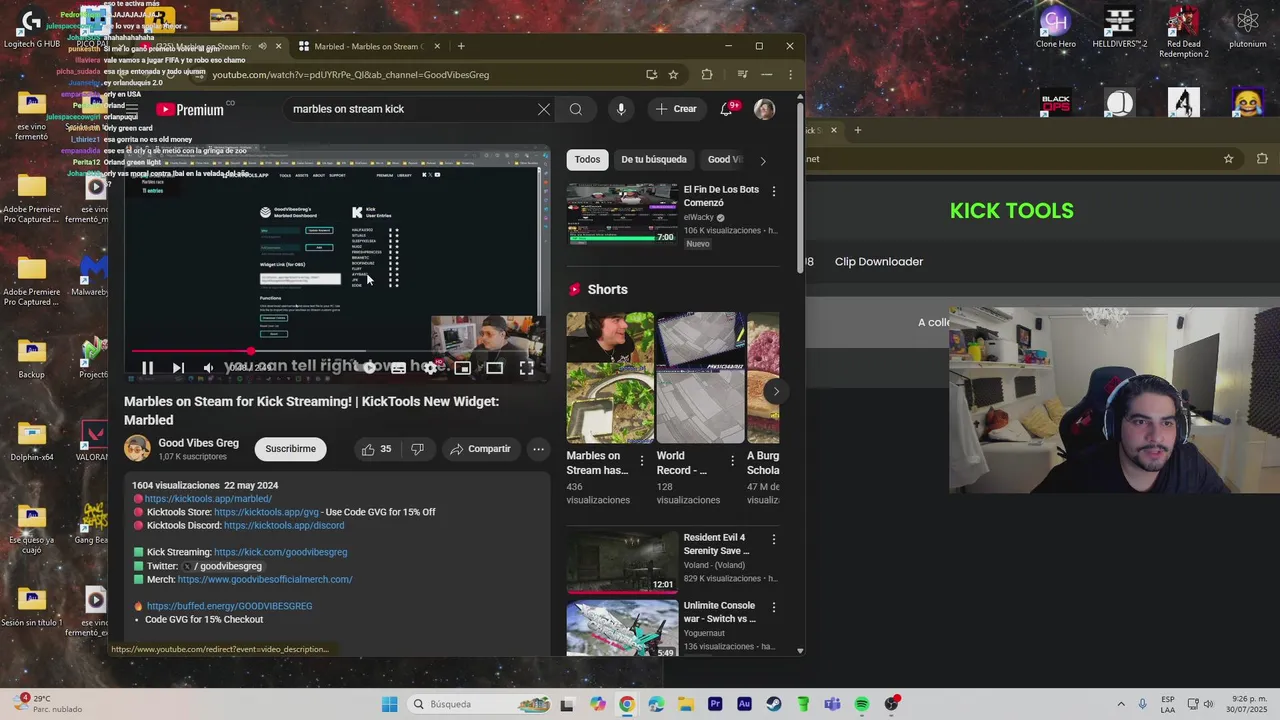1280x720 pixels.
Task: Open a new browser tab
Action: point(461,46)
